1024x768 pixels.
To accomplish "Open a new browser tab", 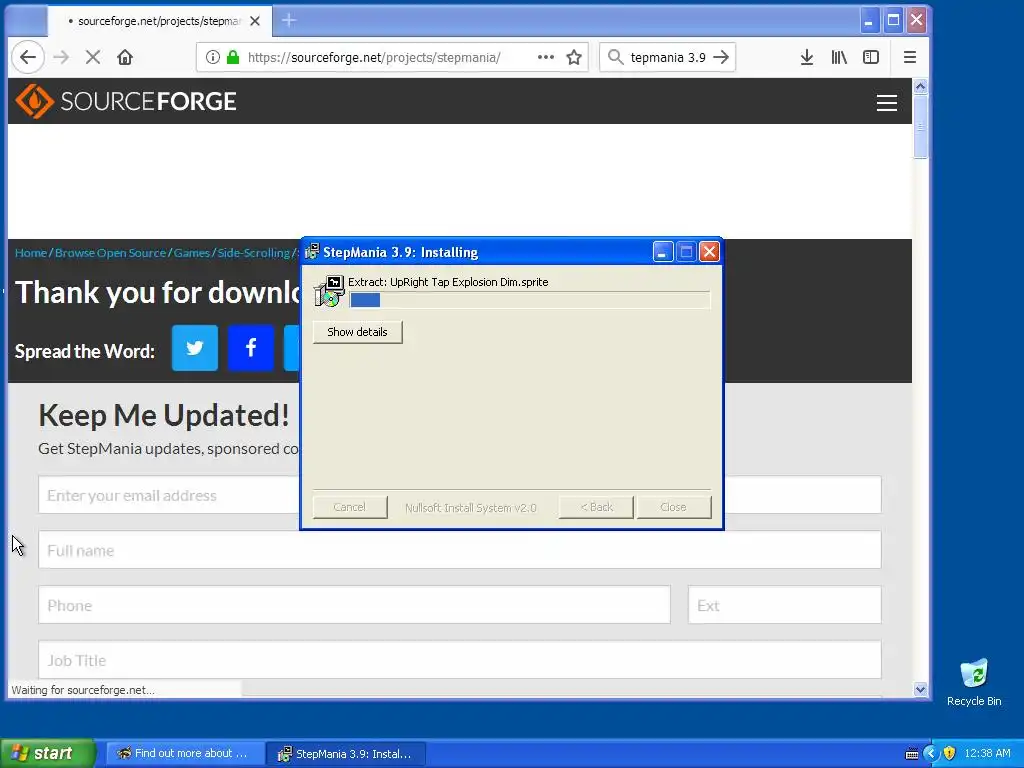I will pos(289,21).
